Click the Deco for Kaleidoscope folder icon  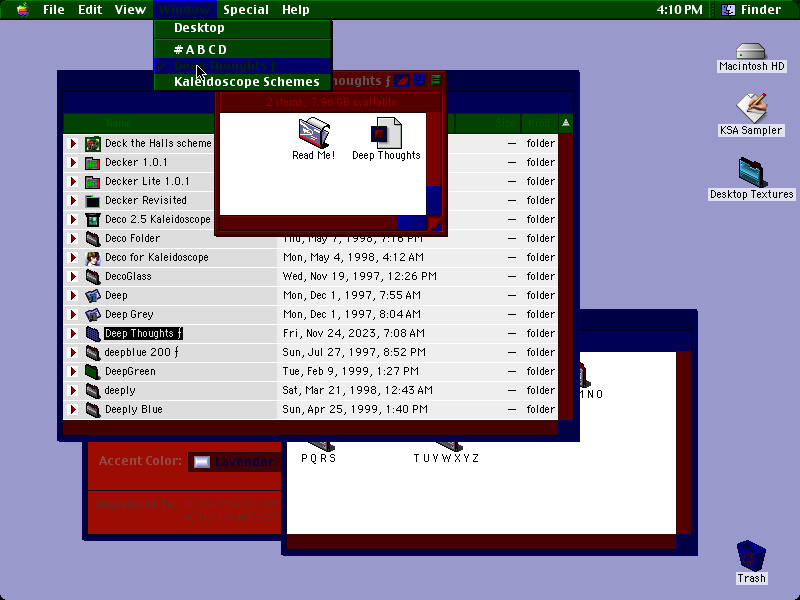(x=92, y=258)
